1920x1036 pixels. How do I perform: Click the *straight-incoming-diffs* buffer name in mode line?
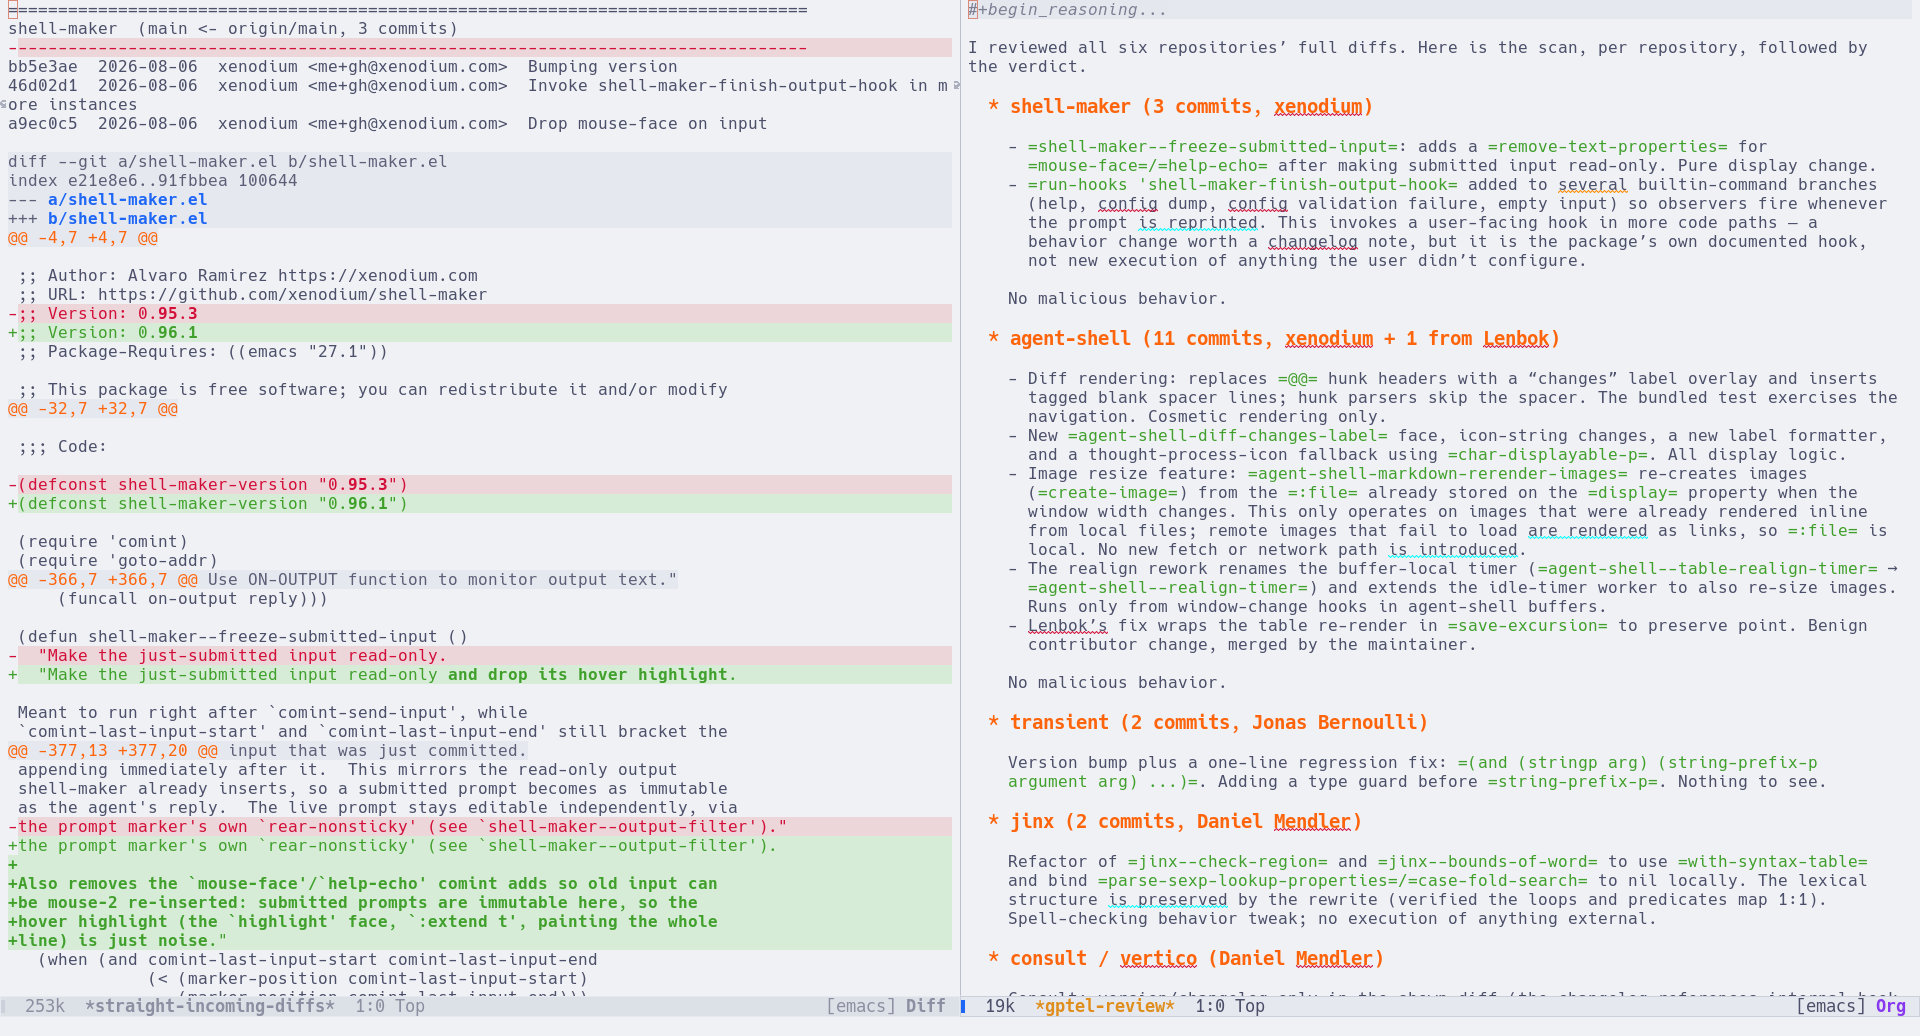210,1006
